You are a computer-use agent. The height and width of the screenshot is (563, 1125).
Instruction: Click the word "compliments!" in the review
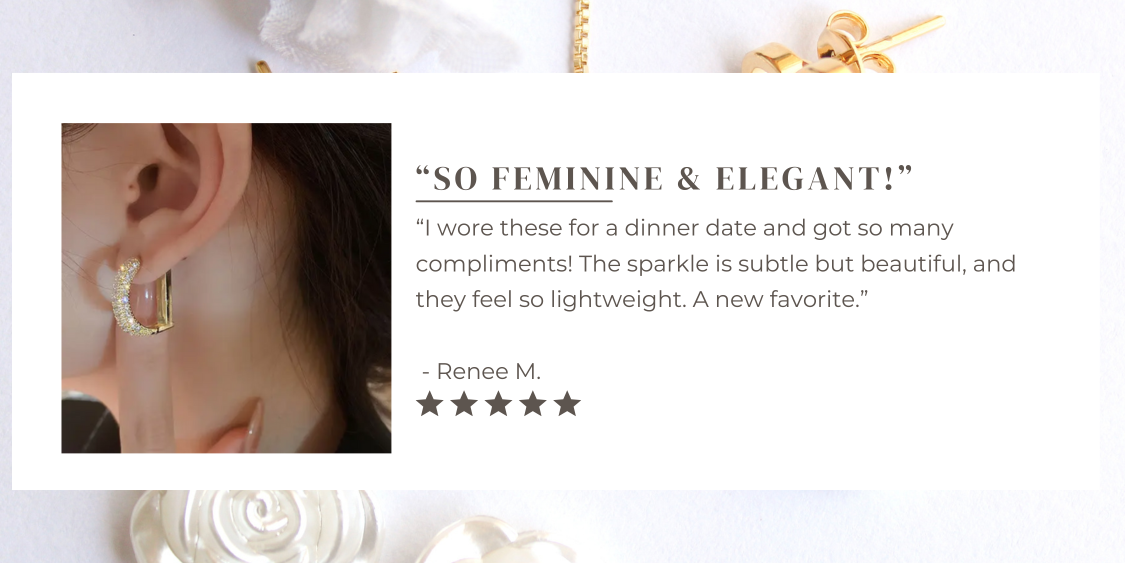[x=494, y=265]
